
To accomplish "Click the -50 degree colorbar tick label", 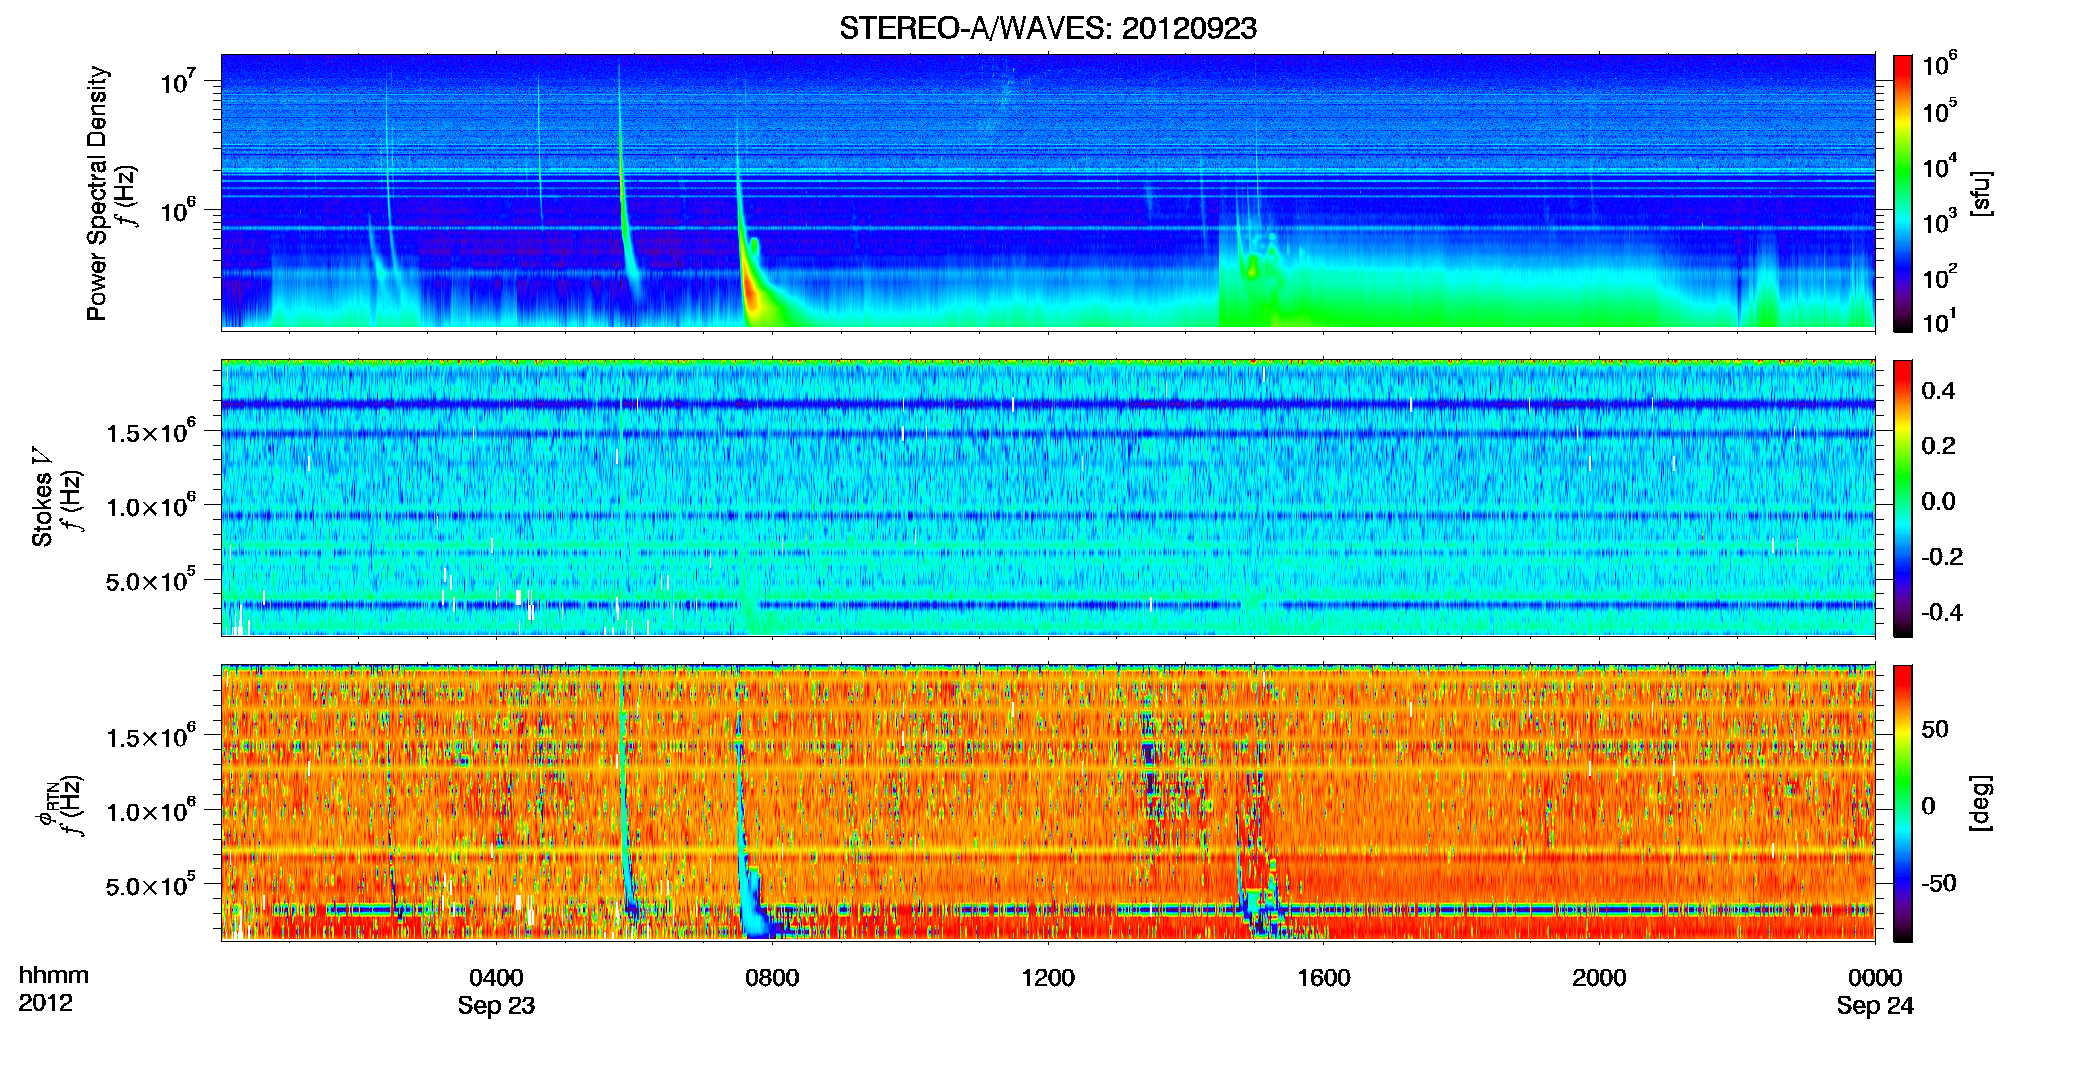I will click(1938, 883).
